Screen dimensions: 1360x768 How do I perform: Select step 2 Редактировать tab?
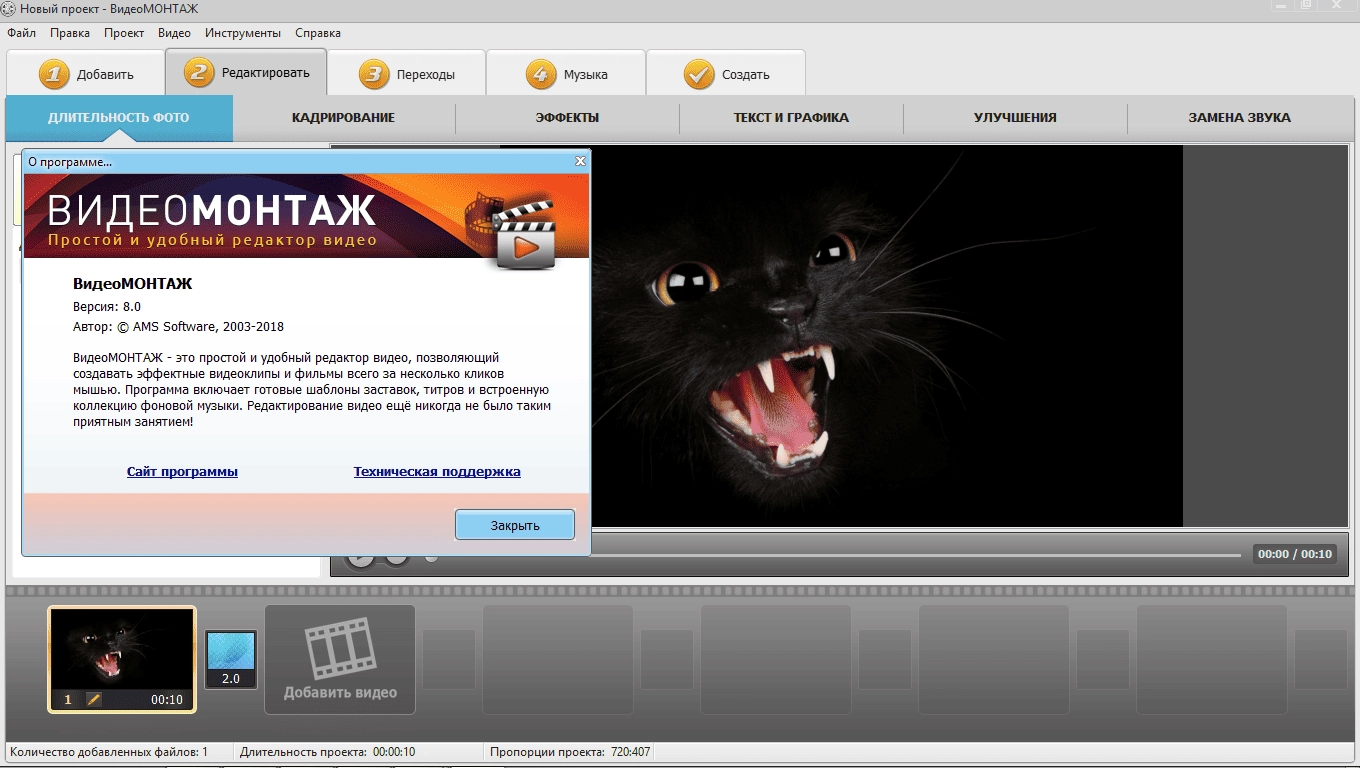point(246,72)
